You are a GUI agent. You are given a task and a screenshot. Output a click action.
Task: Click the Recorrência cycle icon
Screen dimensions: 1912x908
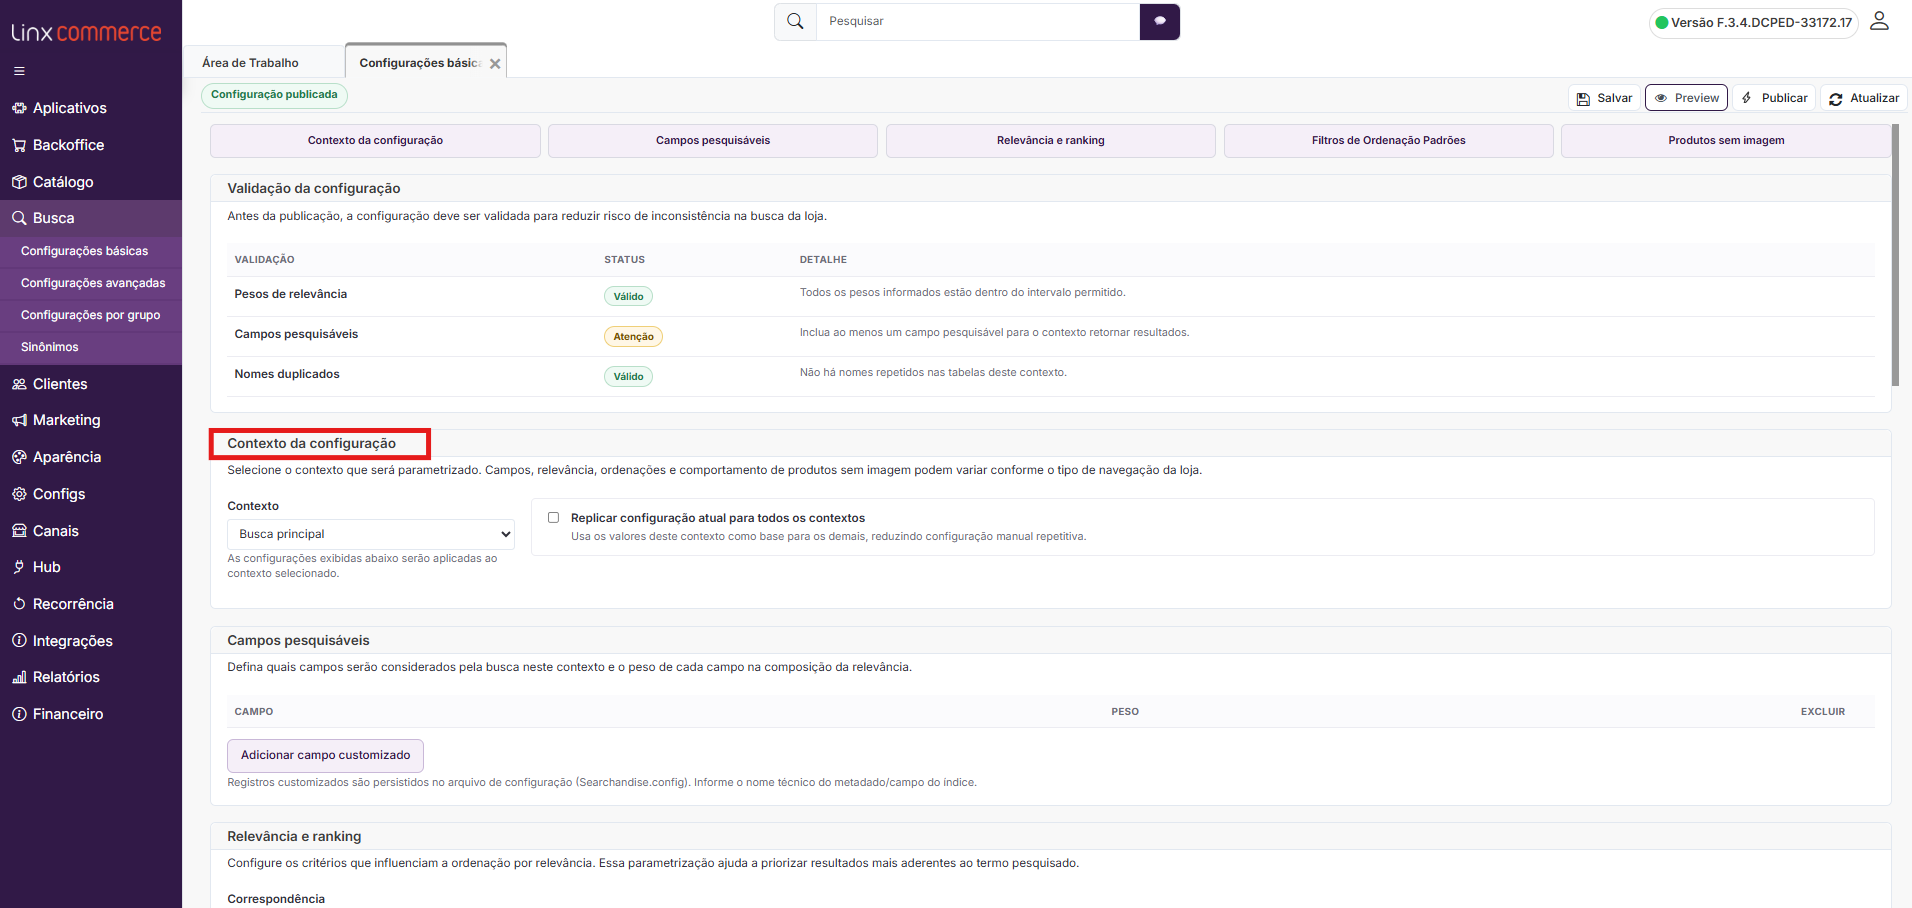tap(19, 604)
